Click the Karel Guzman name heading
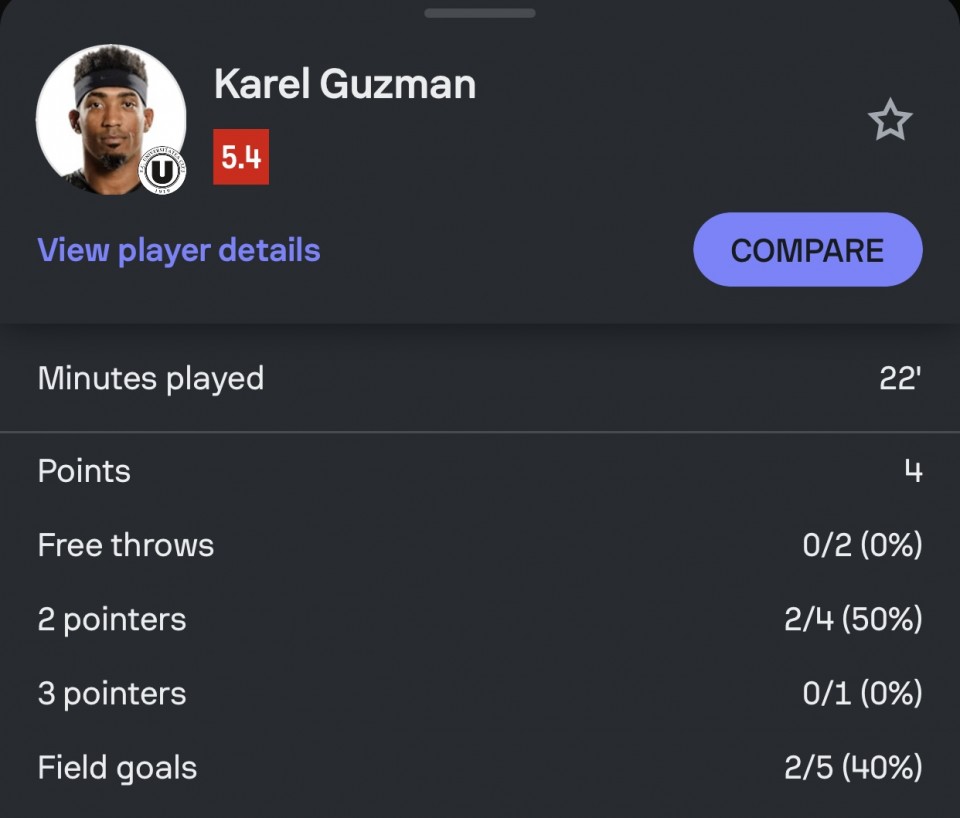Image resolution: width=960 pixels, height=818 pixels. pyautogui.click(x=345, y=85)
